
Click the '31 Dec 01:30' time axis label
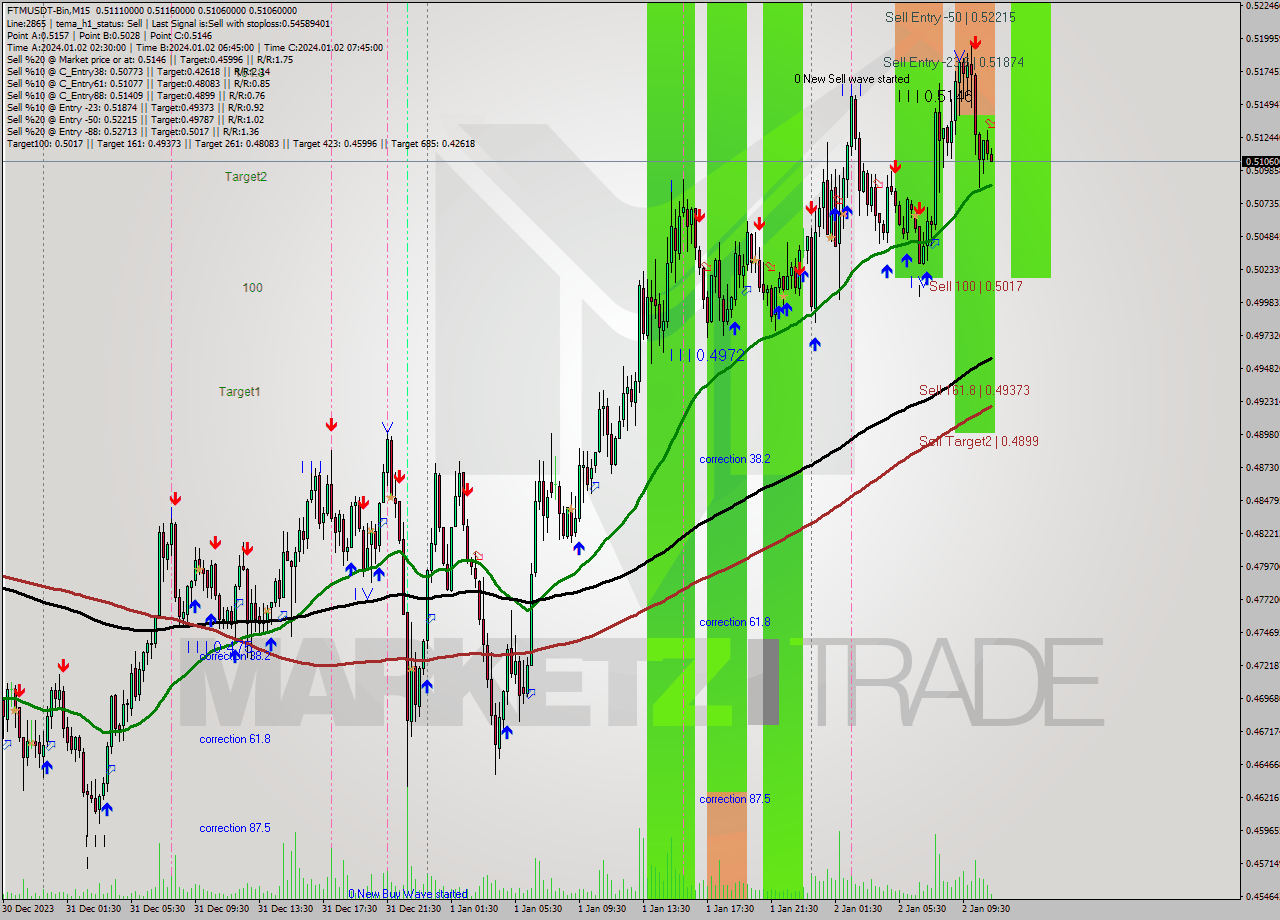[x=92, y=909]
